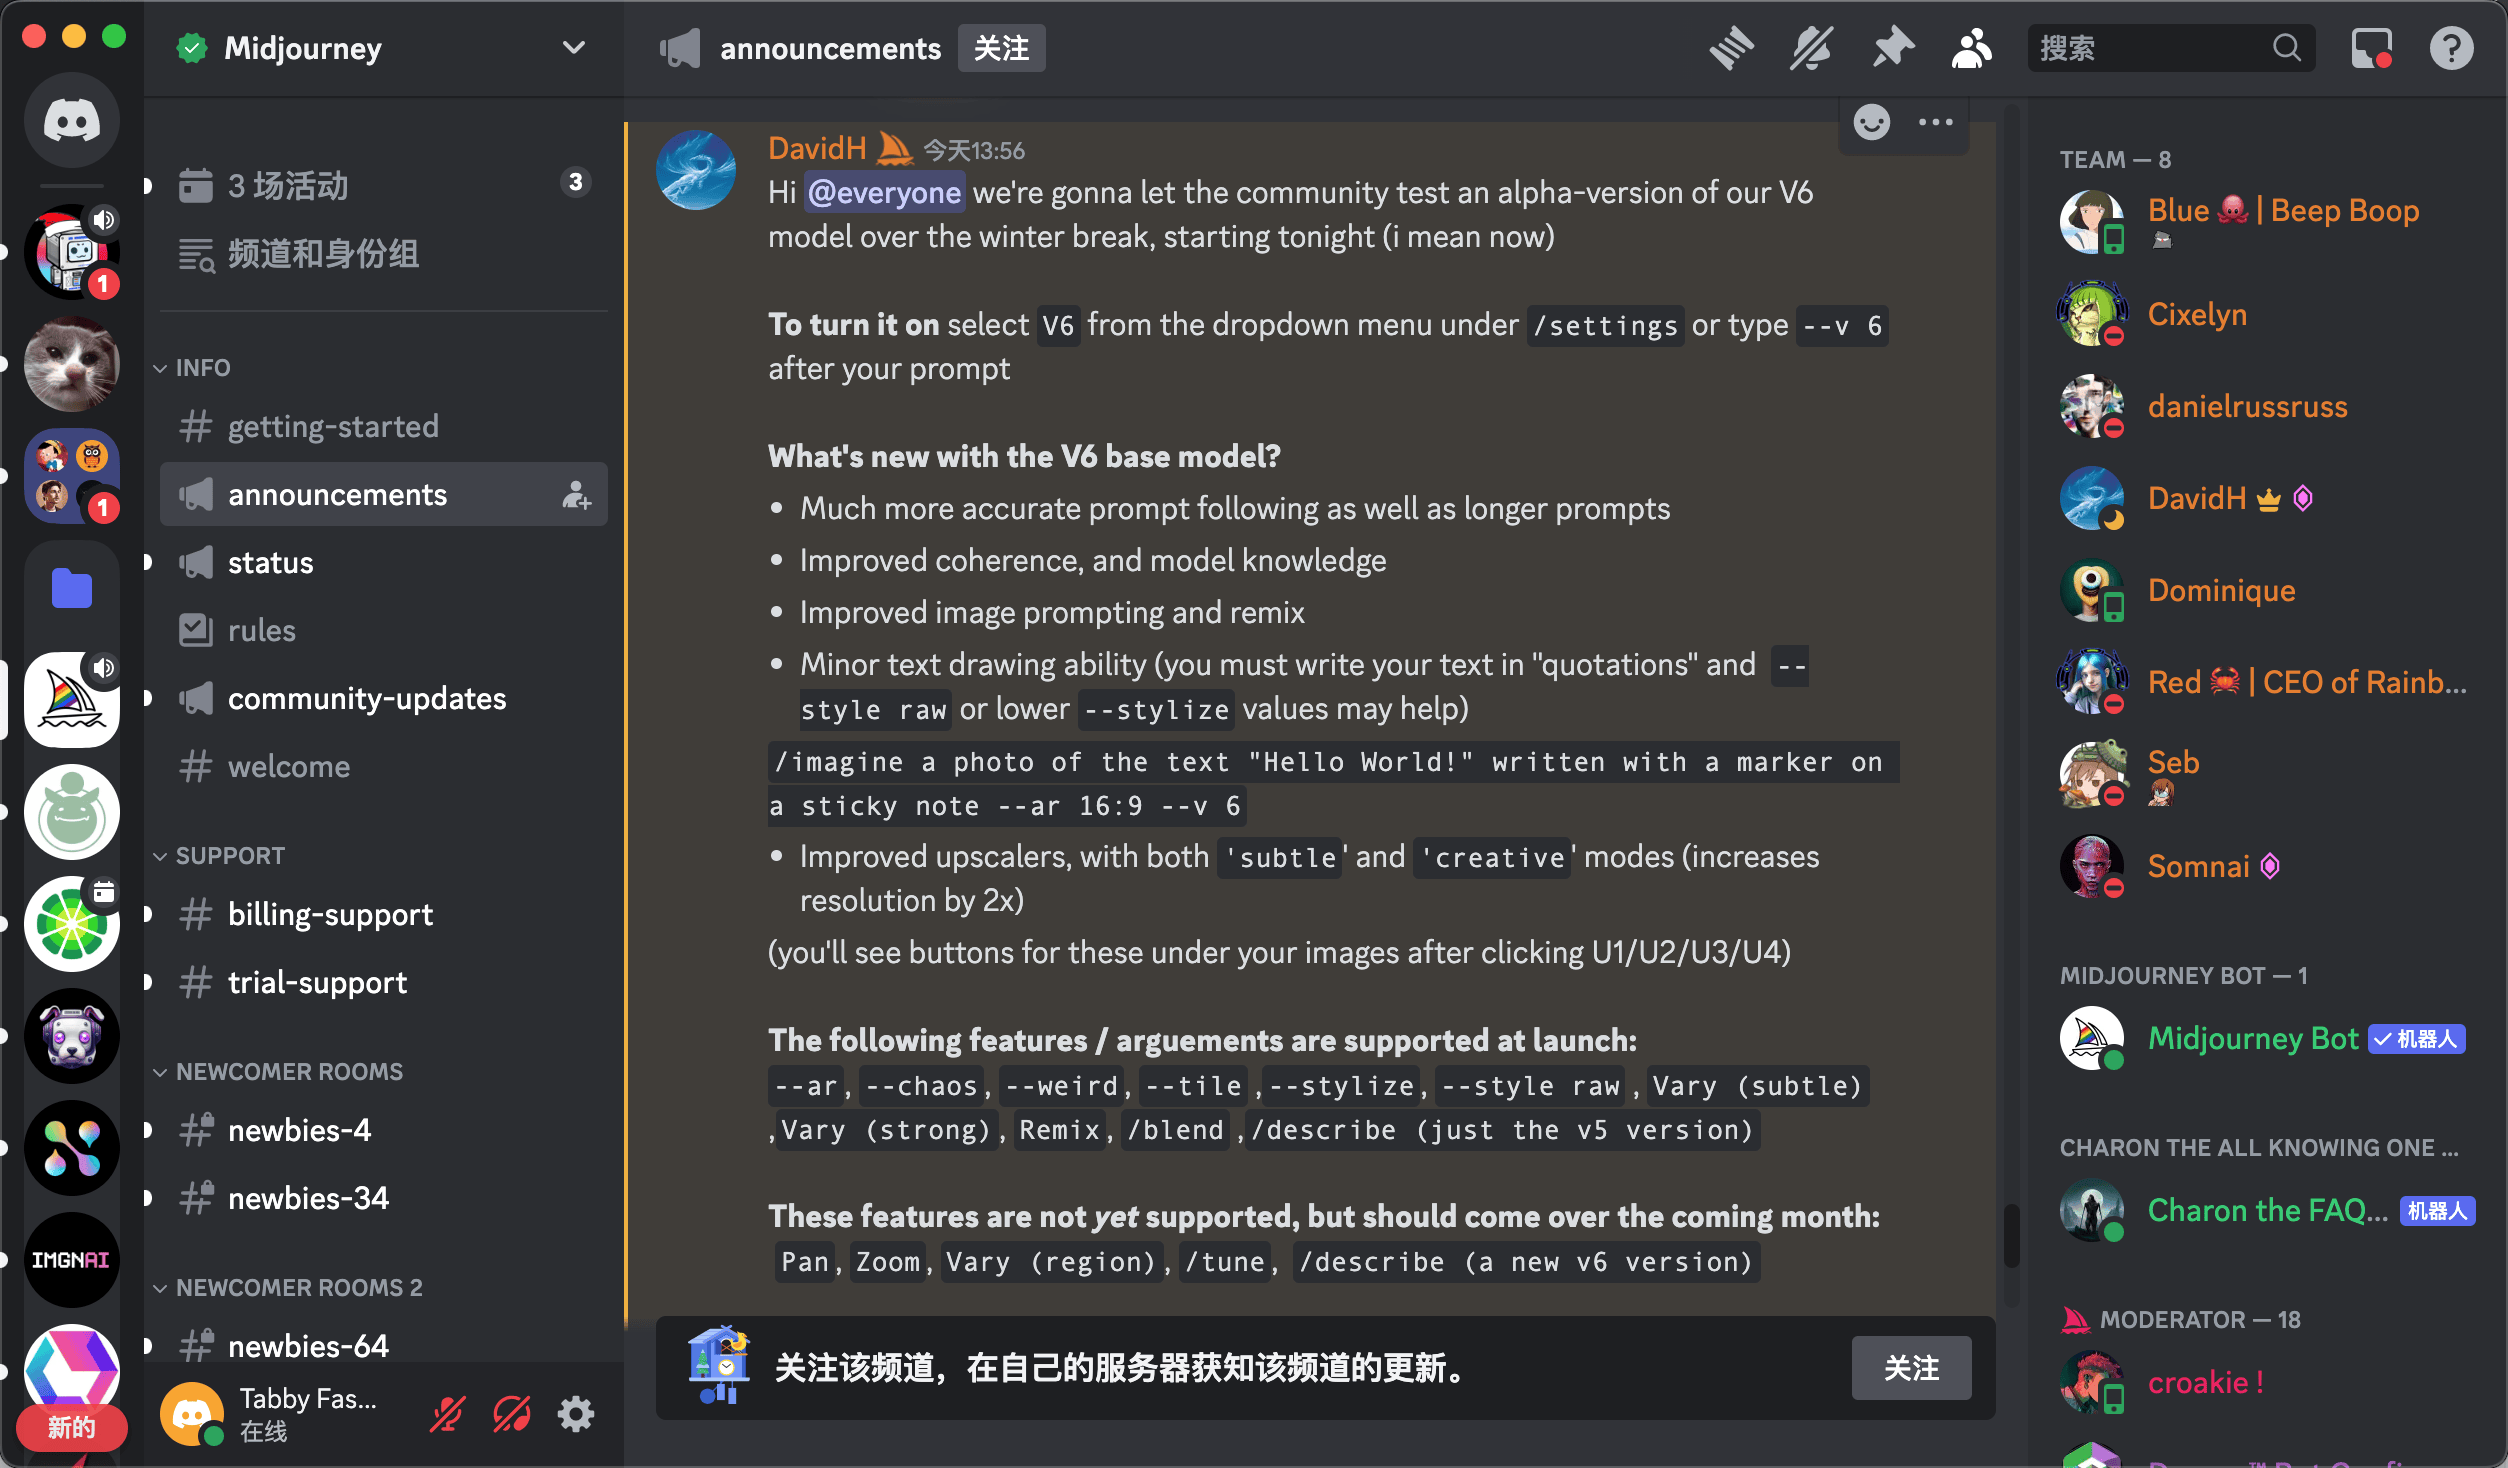The image size is (2508, 1468).
Task: Open the trial-support channel
Action: pos(384,983)
